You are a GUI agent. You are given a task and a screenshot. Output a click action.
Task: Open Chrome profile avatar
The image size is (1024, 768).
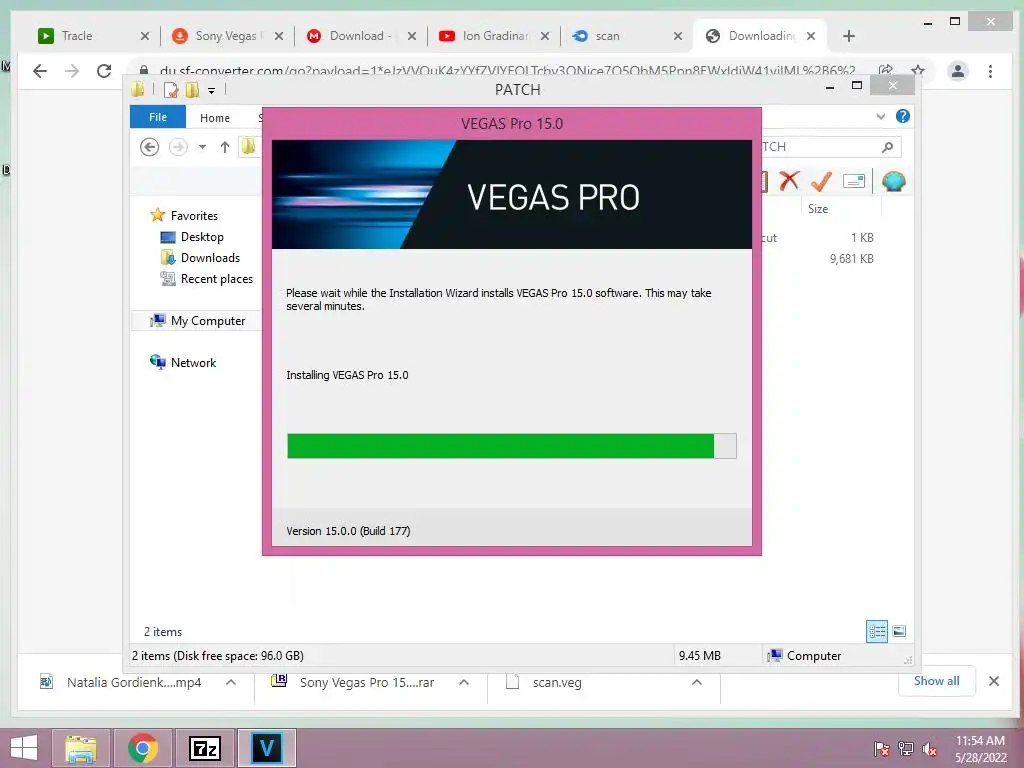pyautogui.click(x=958, y=71)
